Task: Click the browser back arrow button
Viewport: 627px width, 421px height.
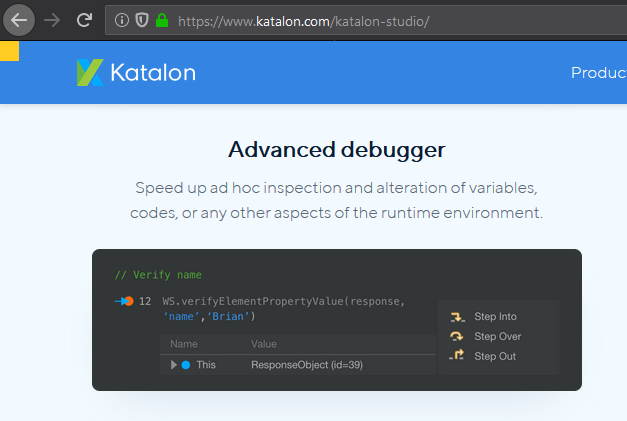Action: 19,19
